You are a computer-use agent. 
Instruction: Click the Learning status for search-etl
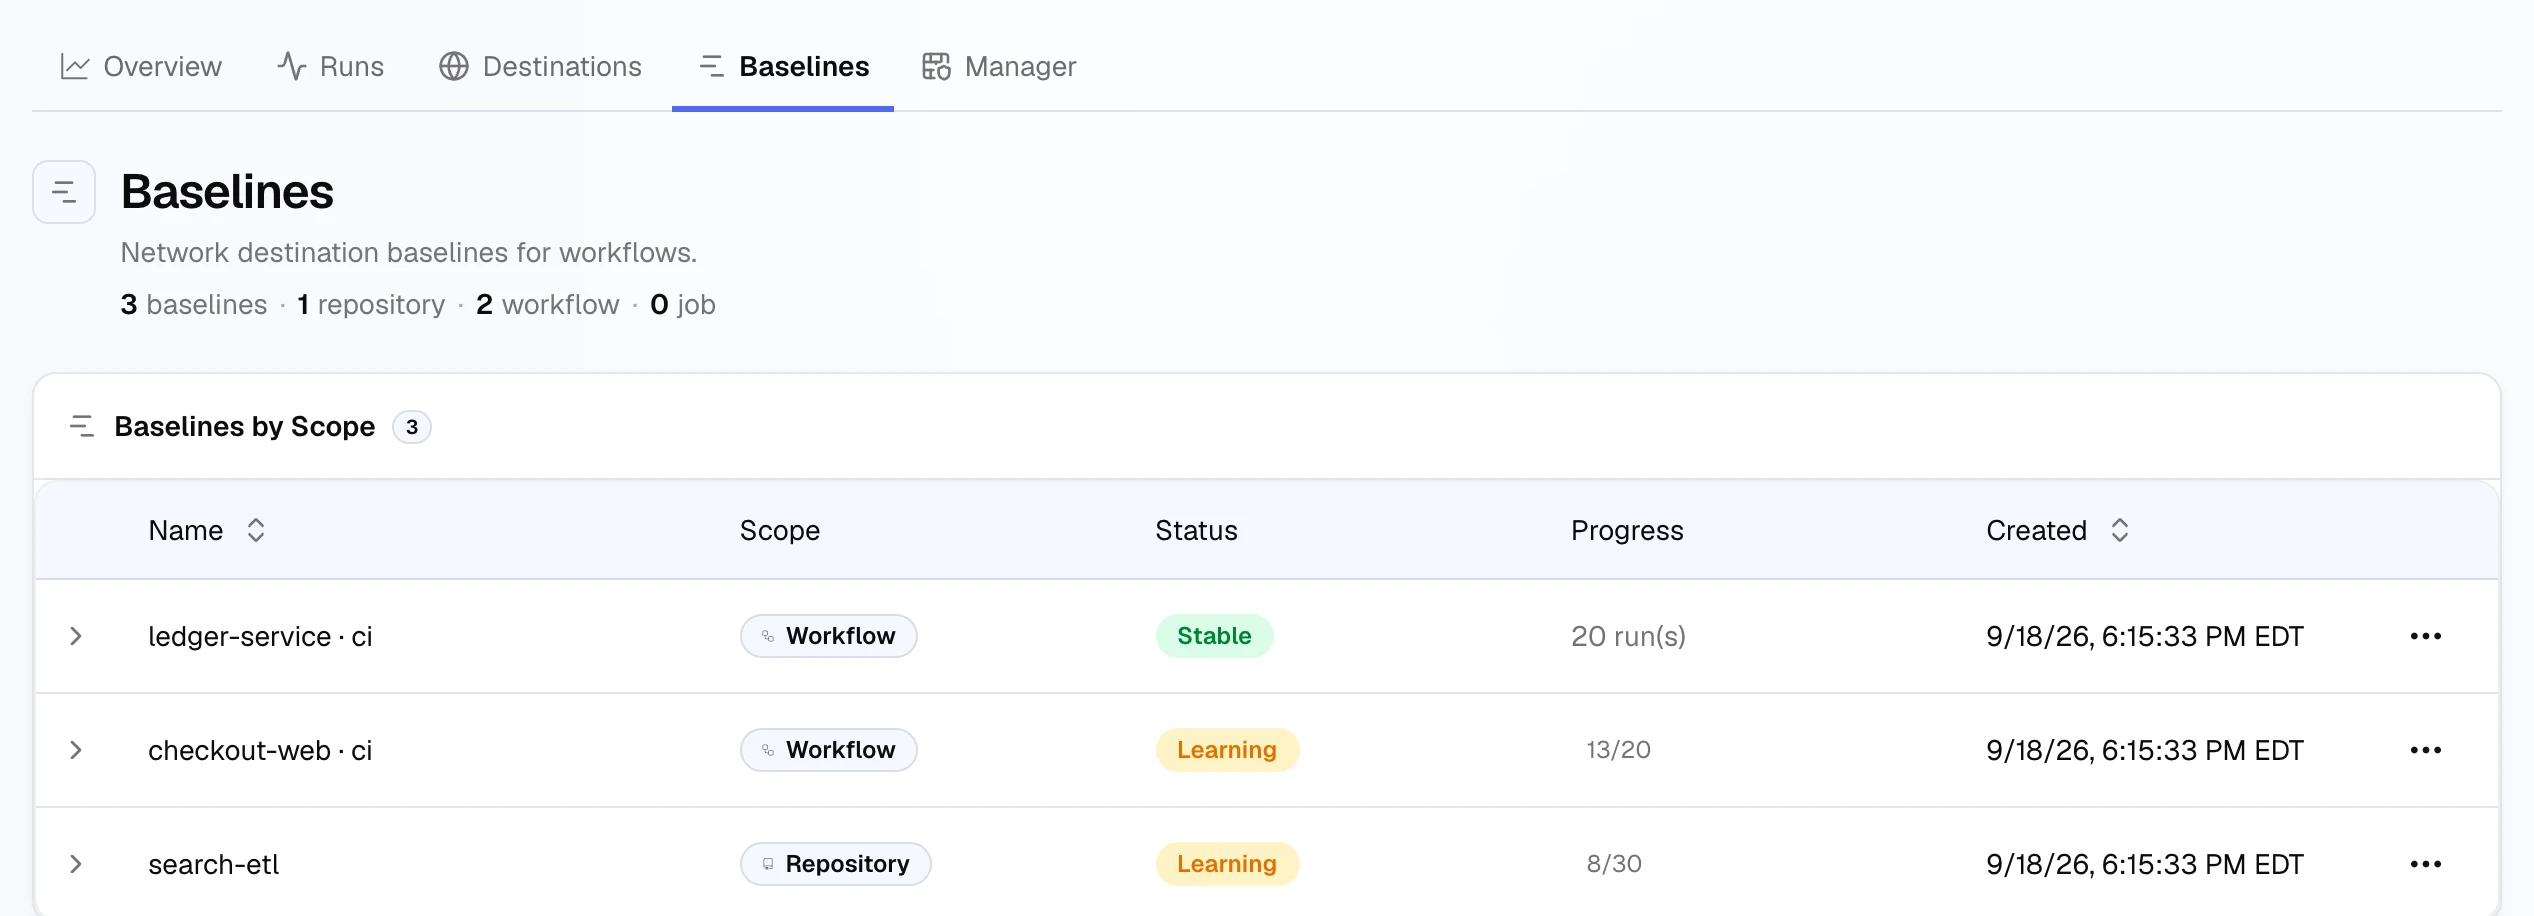click(x=1227, y=864)
